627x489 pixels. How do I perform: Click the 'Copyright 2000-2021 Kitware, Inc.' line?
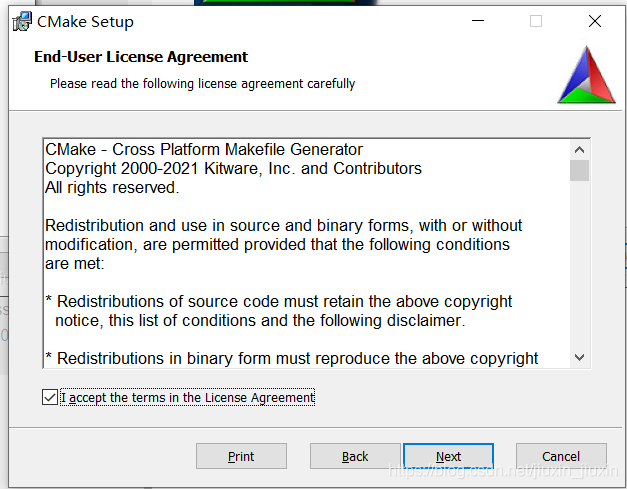[x=233, y=169]
